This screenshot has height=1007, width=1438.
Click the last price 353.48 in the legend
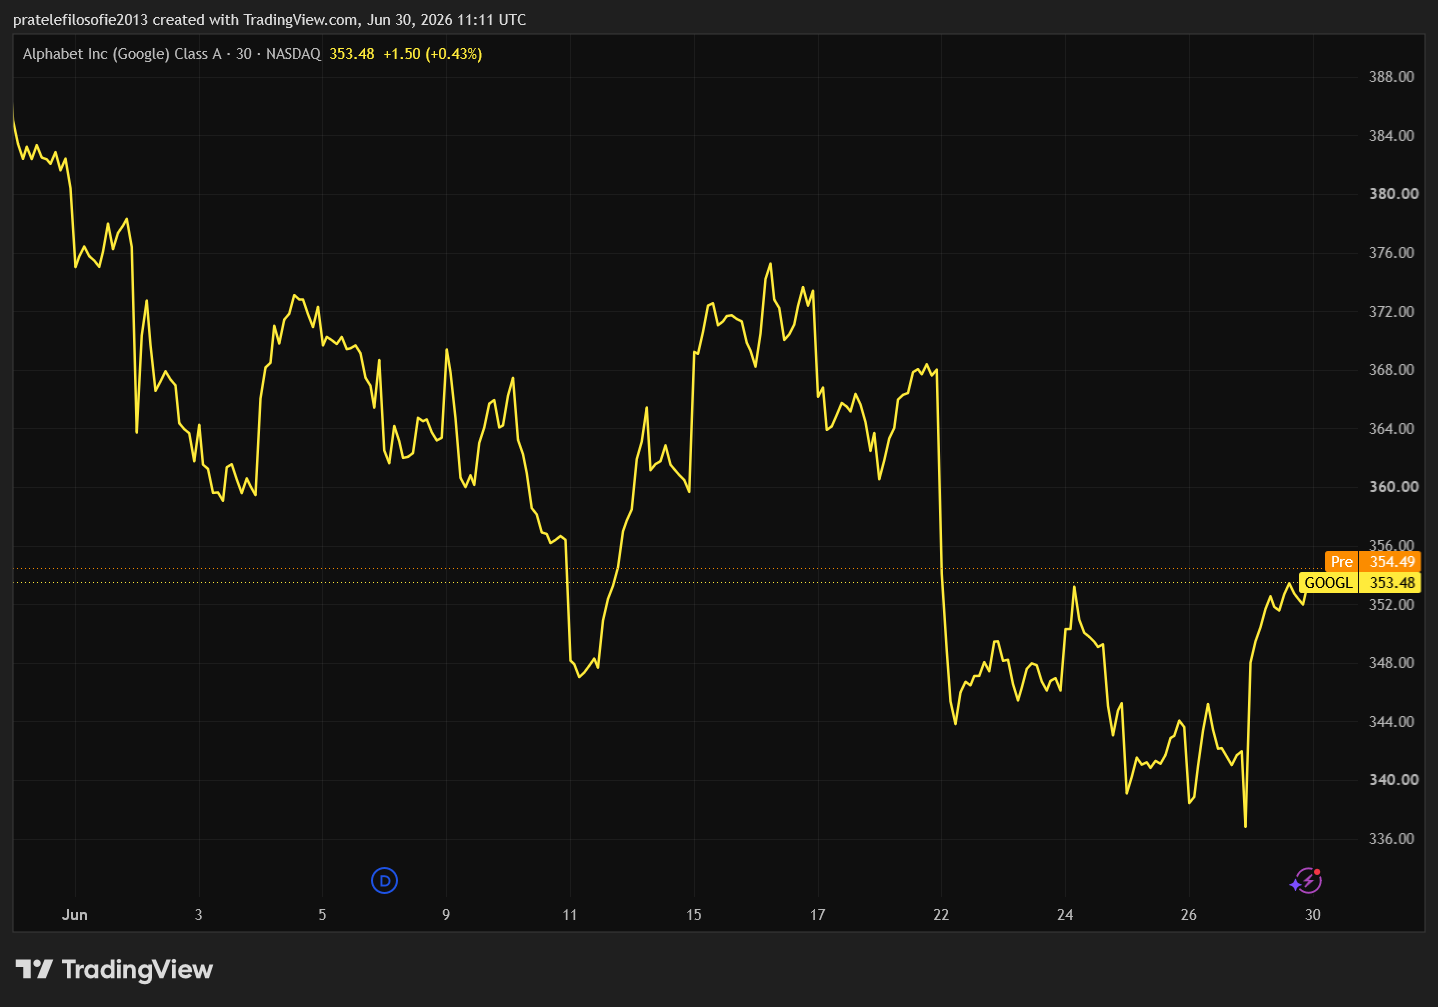click(352, 54)
